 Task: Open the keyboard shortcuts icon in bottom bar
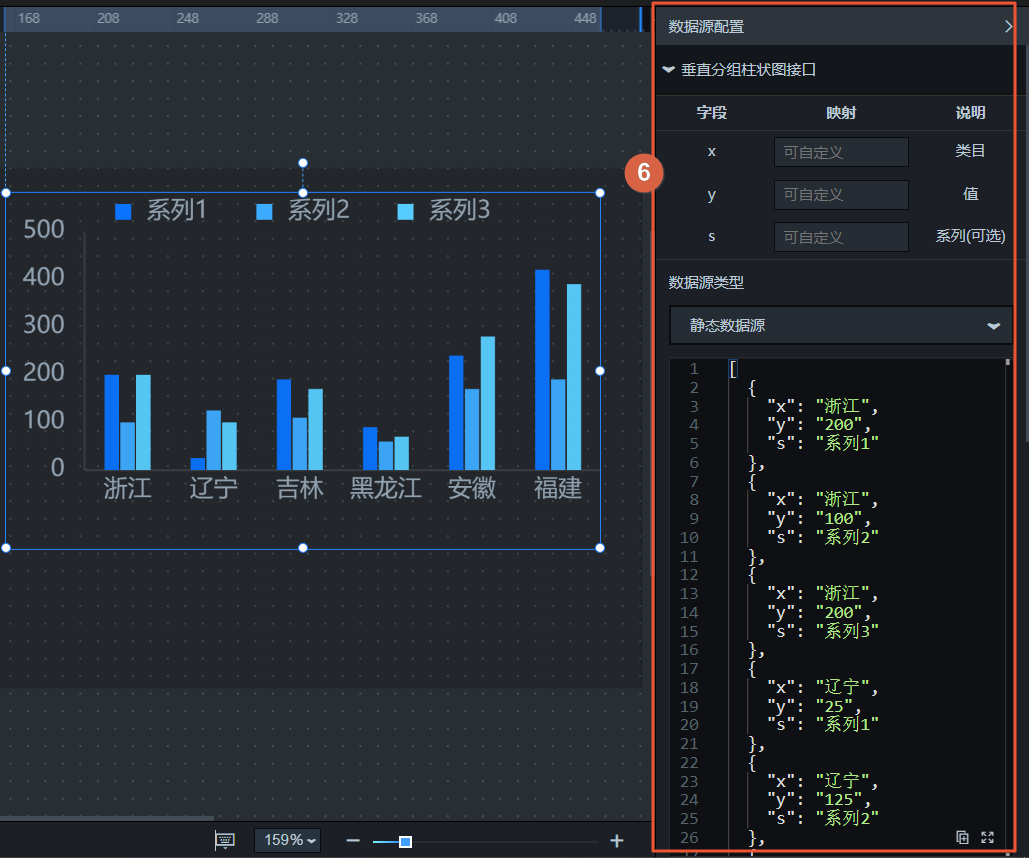coord(224,840)
